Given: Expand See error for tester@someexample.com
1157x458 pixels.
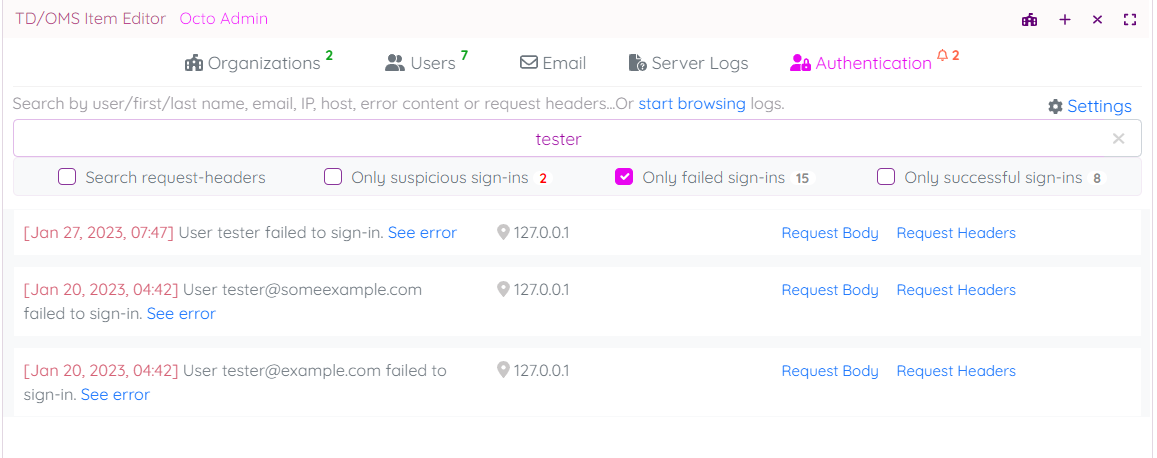Looking at the screenshot, I should (x=181, y=314).
